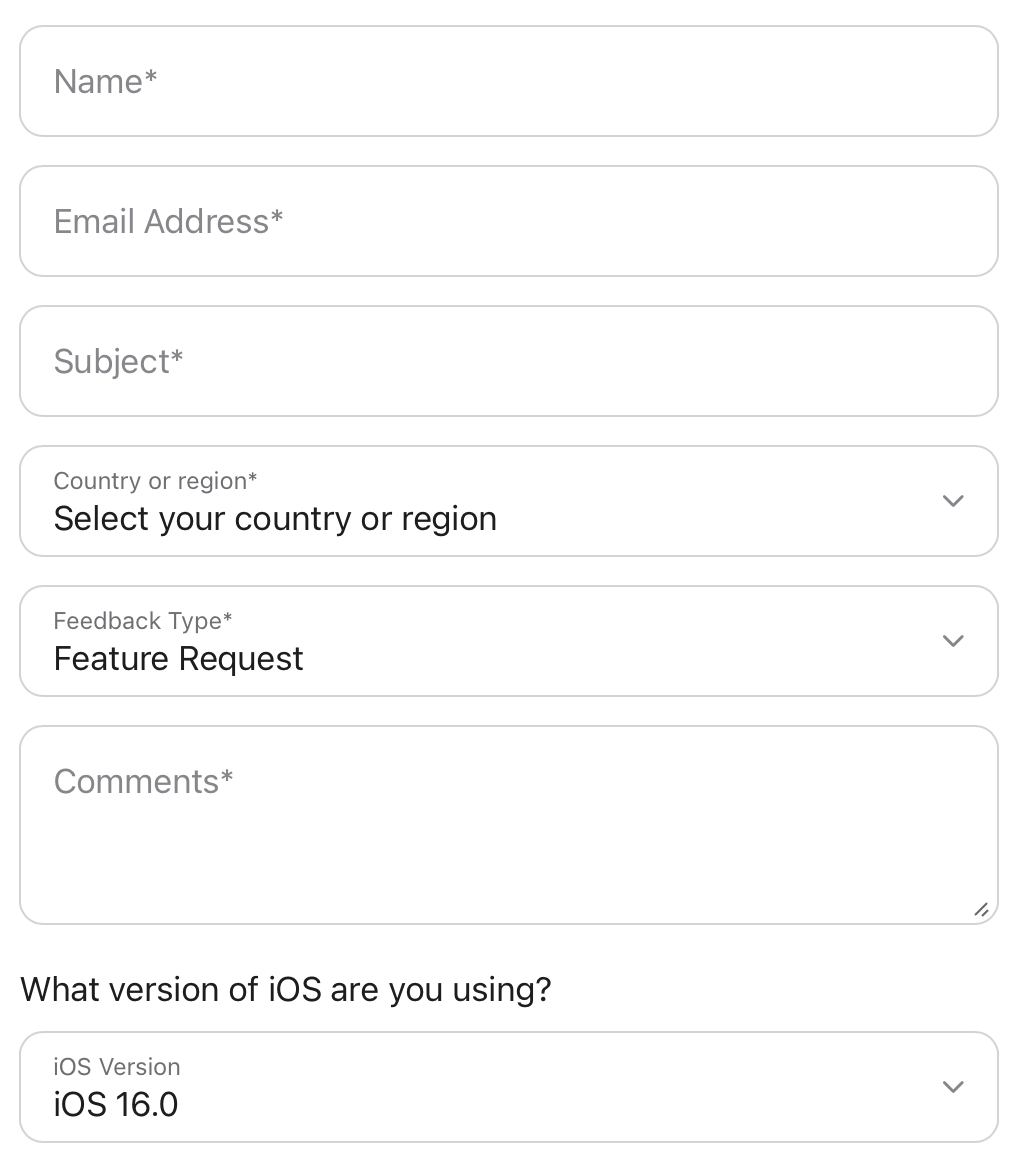Click the chevron arrow on iOS Version selector

tap(953, 1087)
